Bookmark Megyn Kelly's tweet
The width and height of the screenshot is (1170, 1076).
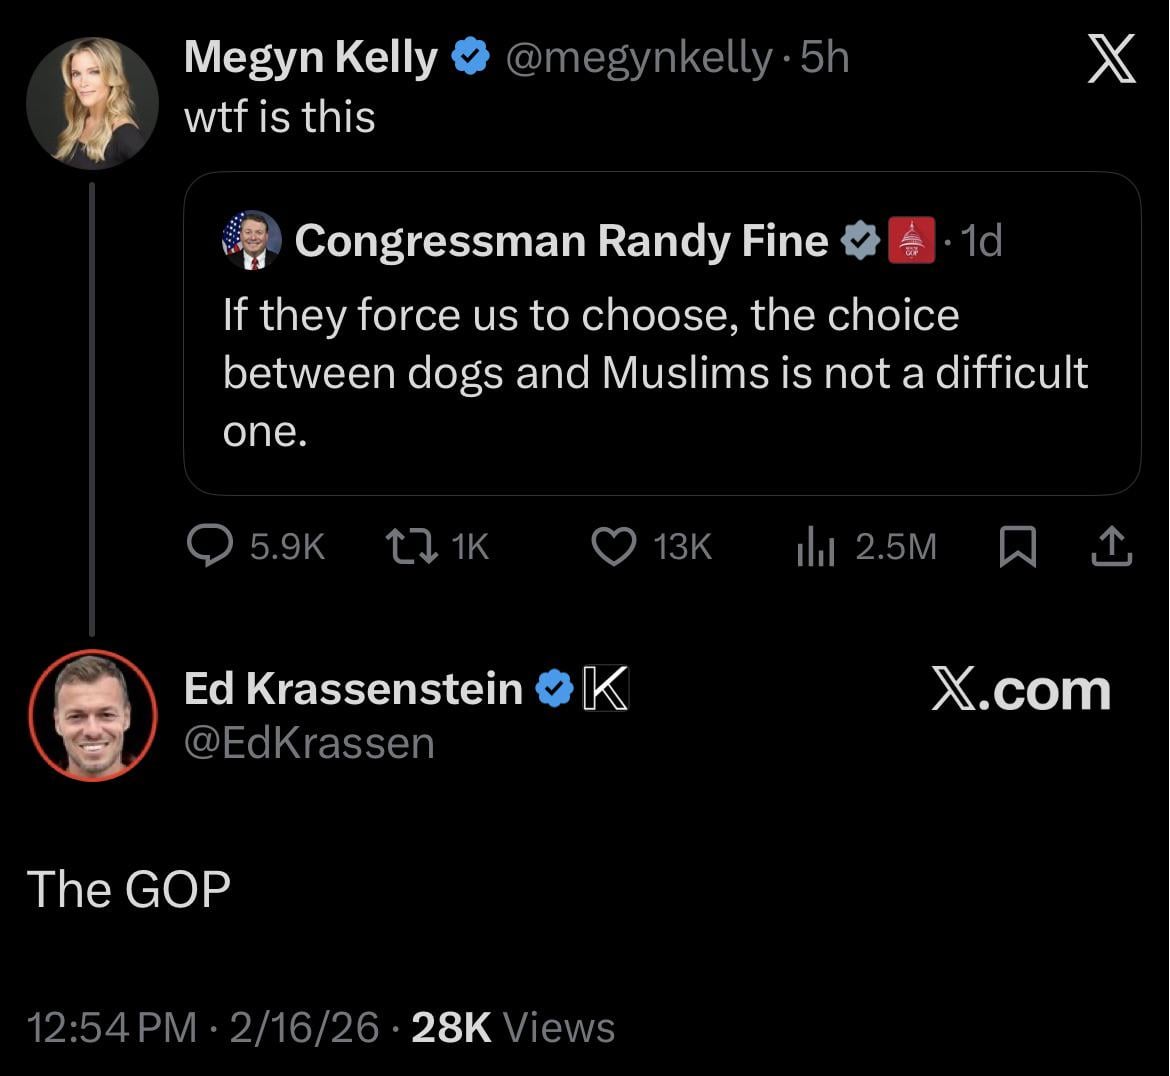pos(1018,546)
